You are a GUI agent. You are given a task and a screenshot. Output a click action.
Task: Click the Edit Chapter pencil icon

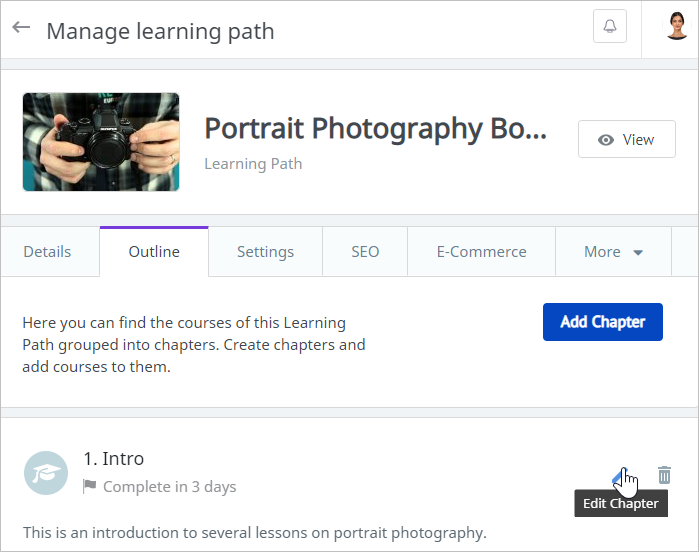[620, 475]
